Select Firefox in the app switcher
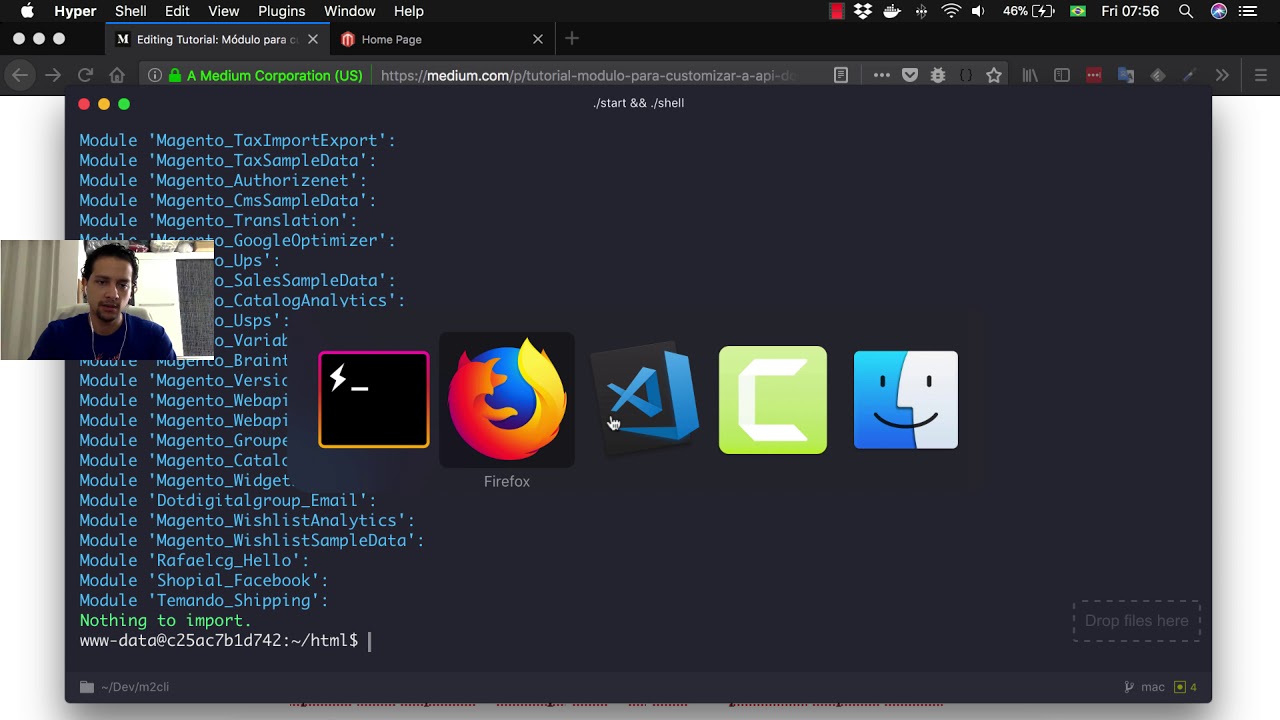 click(x=507, y=400)
